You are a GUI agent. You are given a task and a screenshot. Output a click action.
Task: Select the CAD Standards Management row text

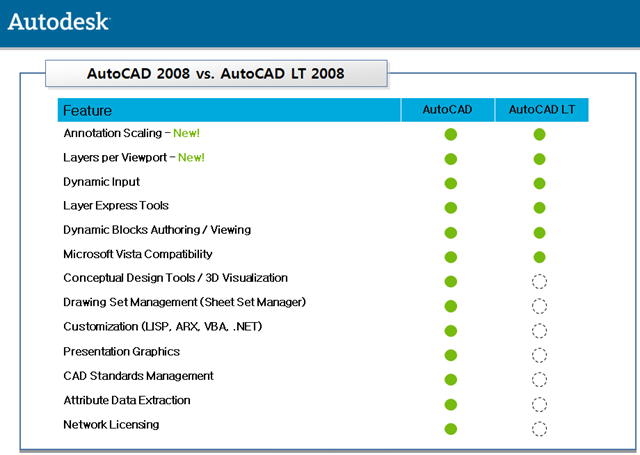(x=138, y=376)
